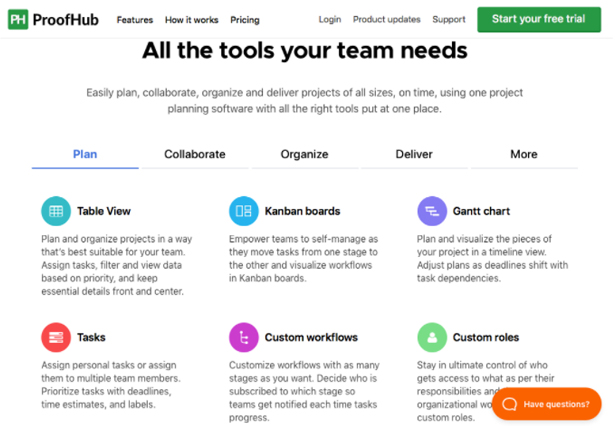Click description Assign personal tasks or assign

tap(111, 385)
